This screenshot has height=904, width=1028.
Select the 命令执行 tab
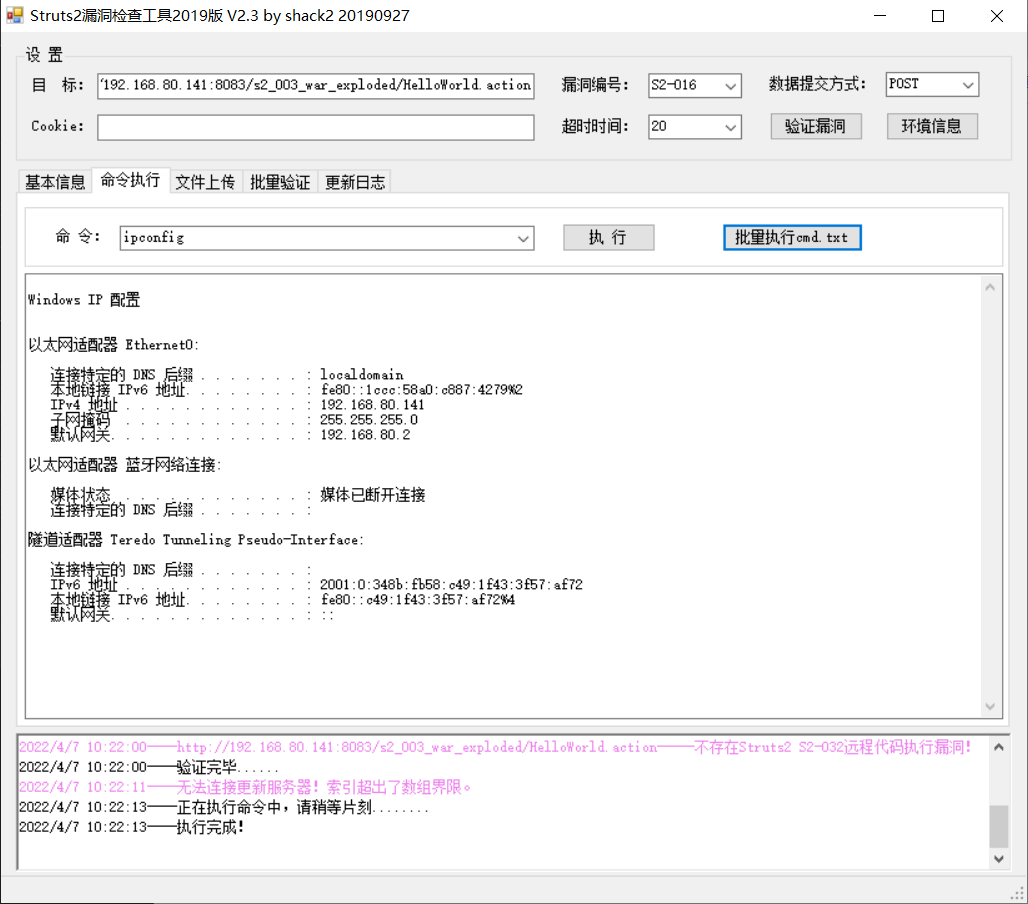coord(130,180)
